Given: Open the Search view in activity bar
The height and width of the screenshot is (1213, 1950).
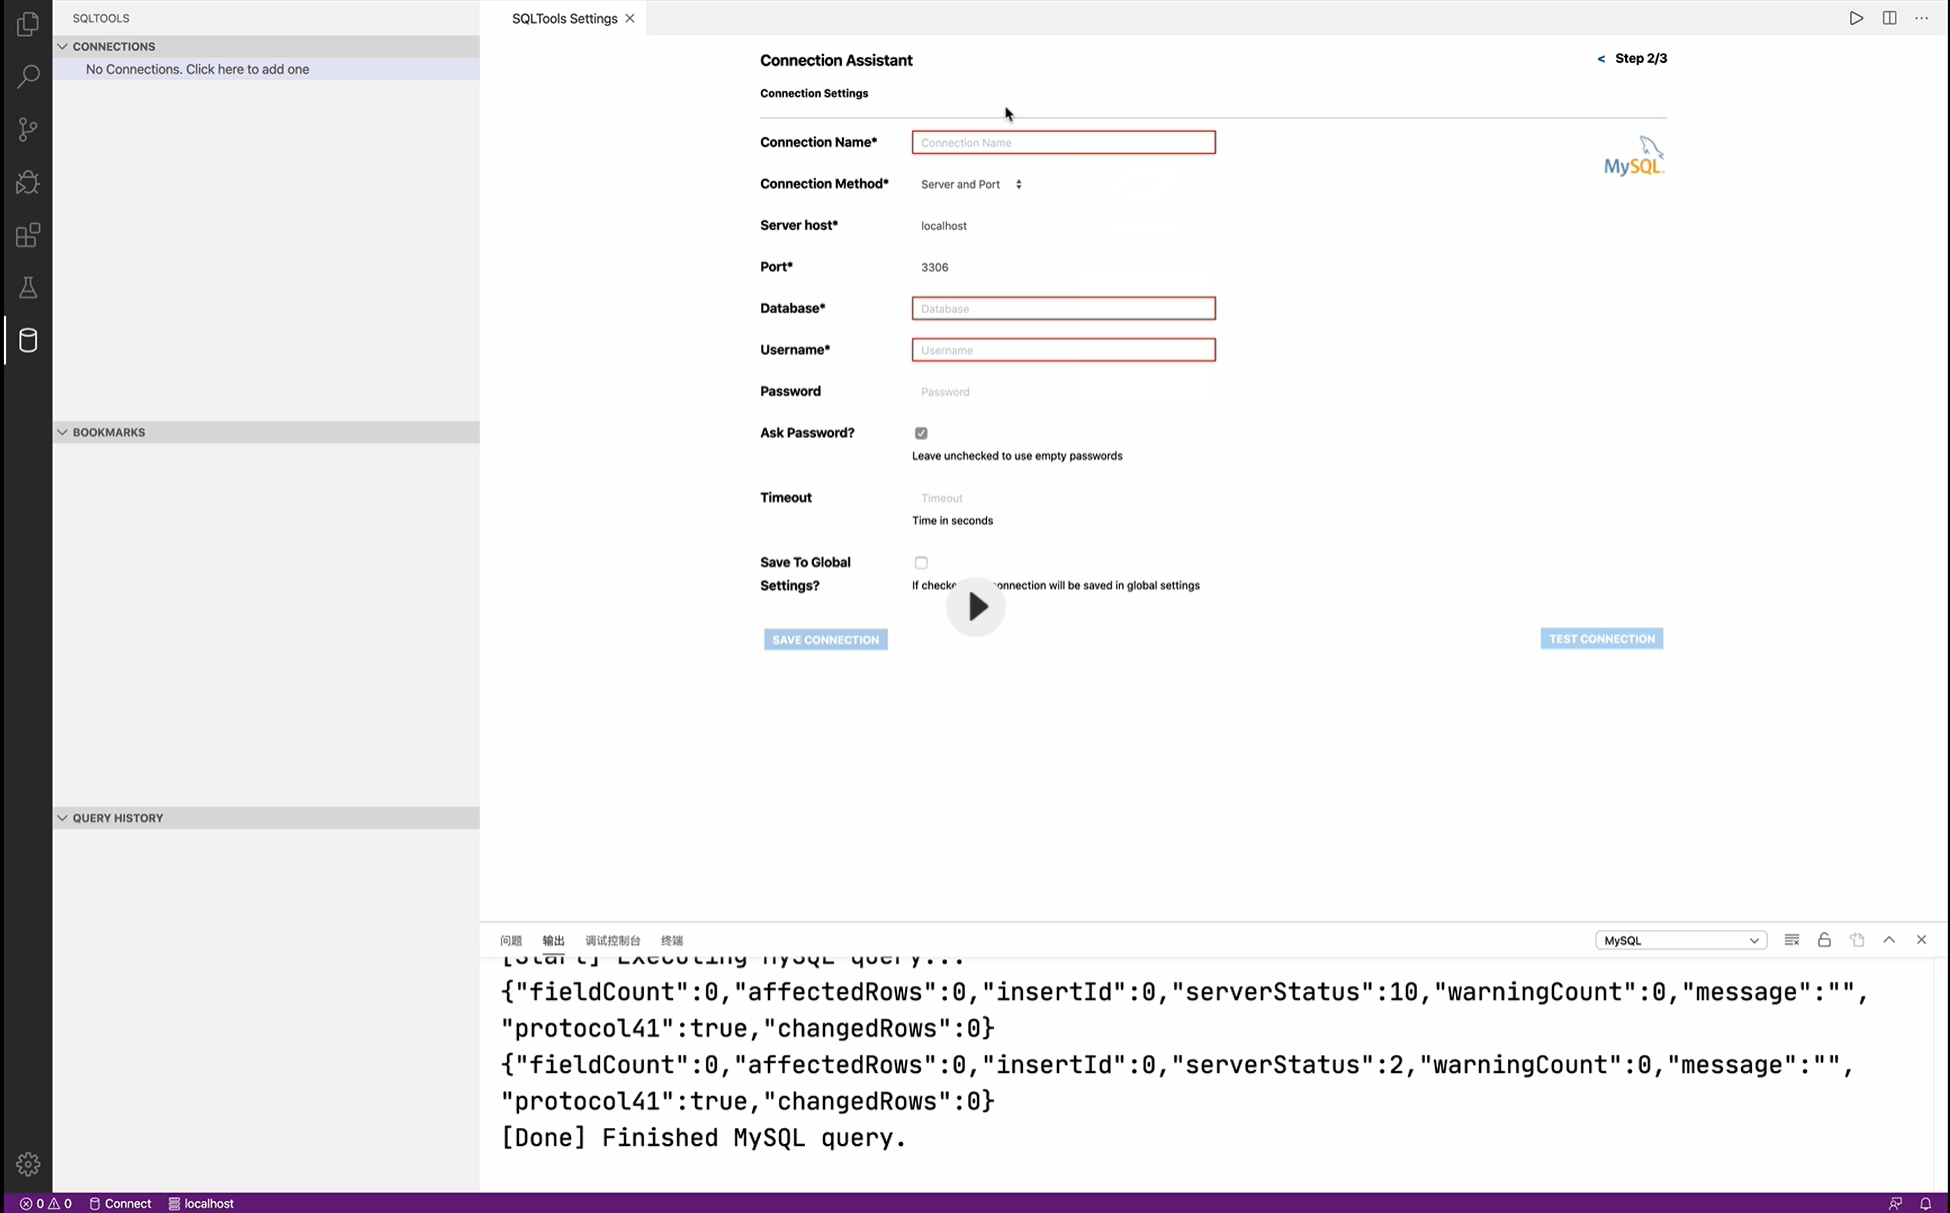Looking at the screenshot, I should tap(28, 76).
